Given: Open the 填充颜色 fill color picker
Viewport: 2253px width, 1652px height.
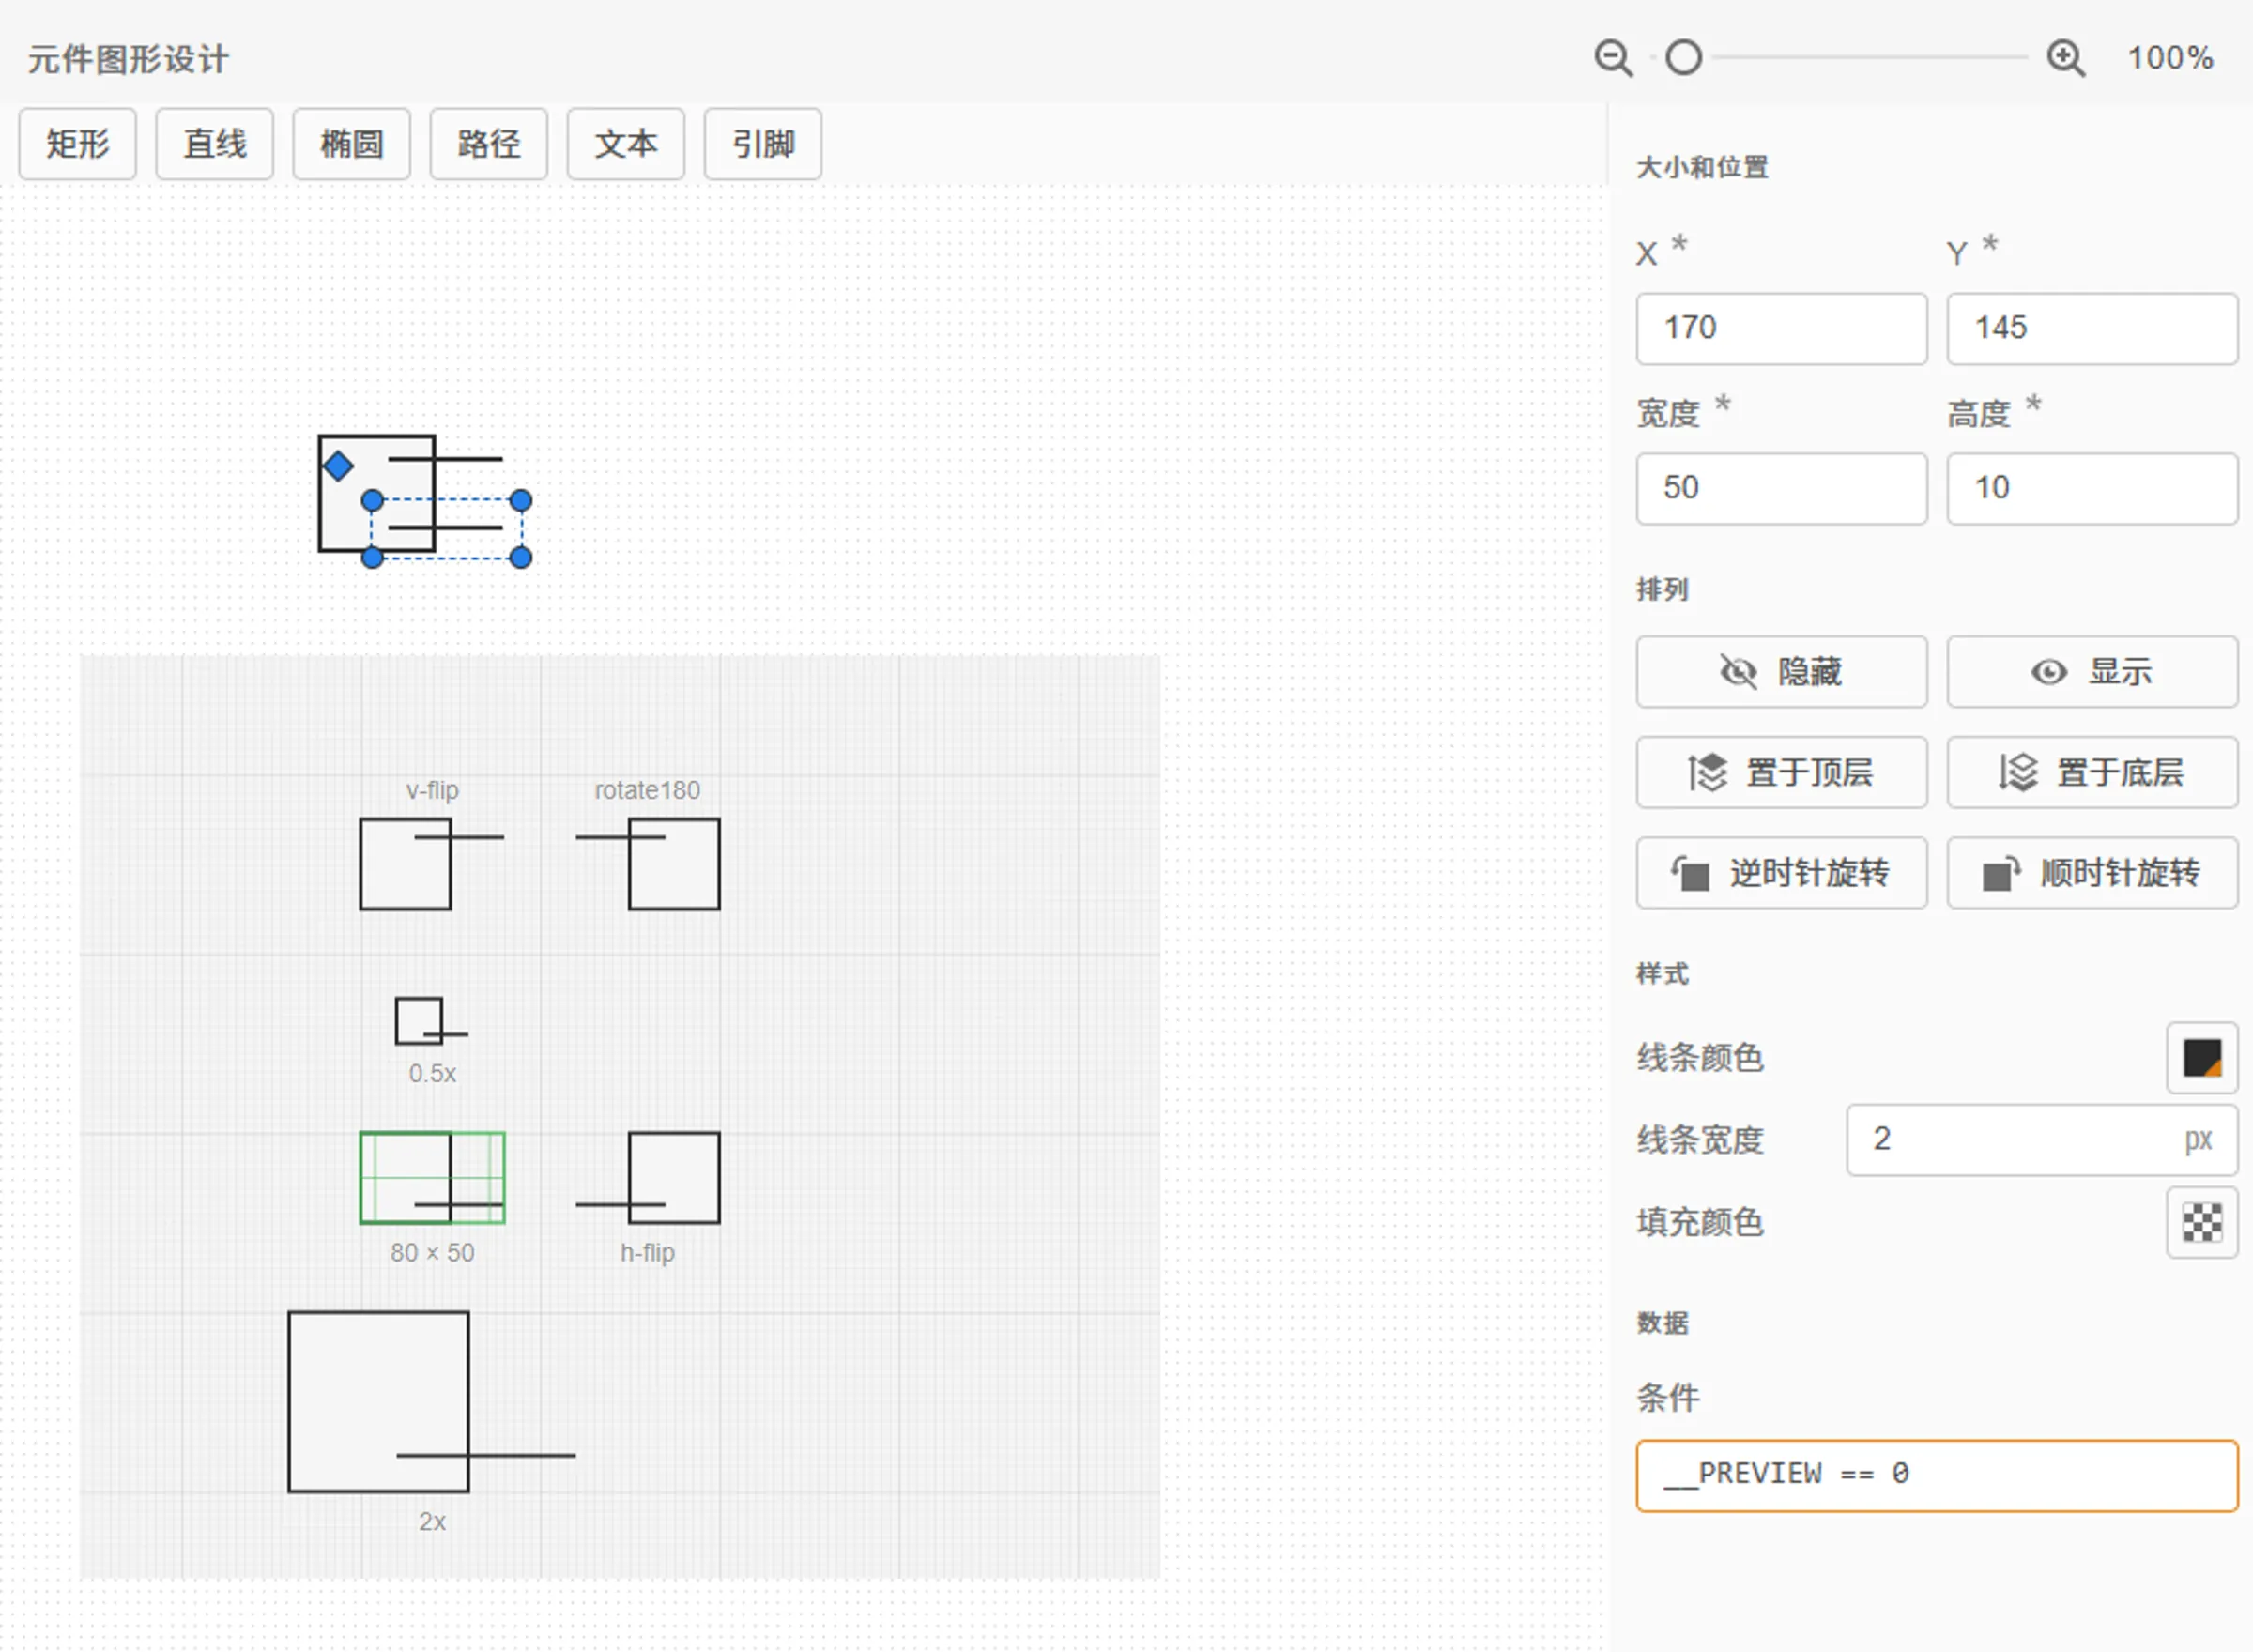Looking at the screenshot, I should [2201, 1224].
